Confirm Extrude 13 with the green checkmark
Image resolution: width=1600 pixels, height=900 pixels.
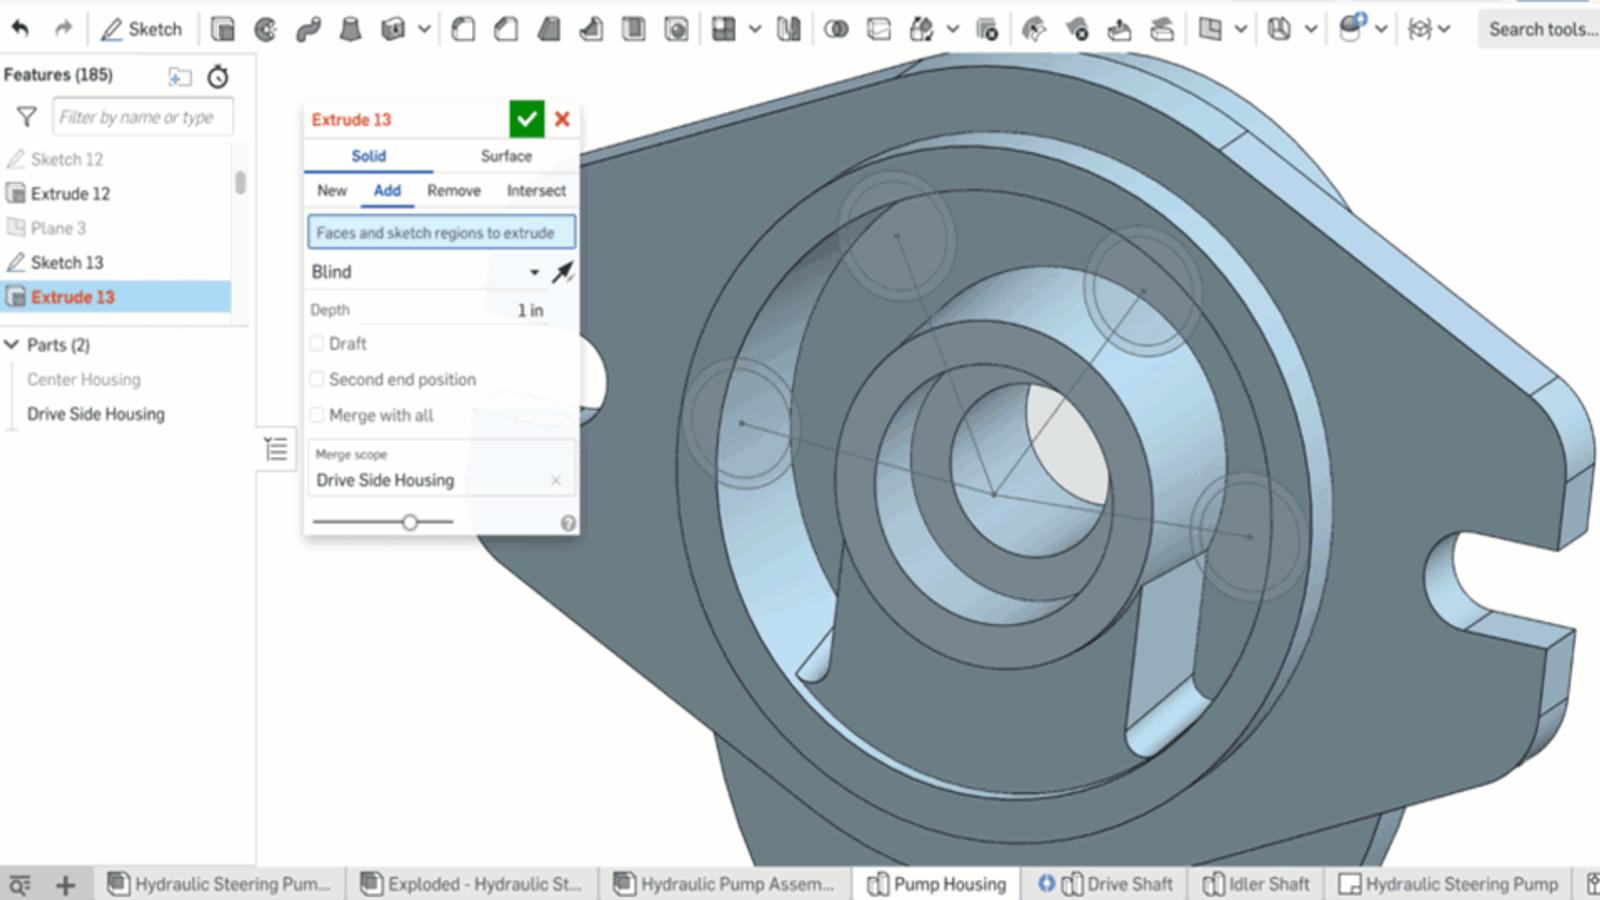[x=526, y=119]
